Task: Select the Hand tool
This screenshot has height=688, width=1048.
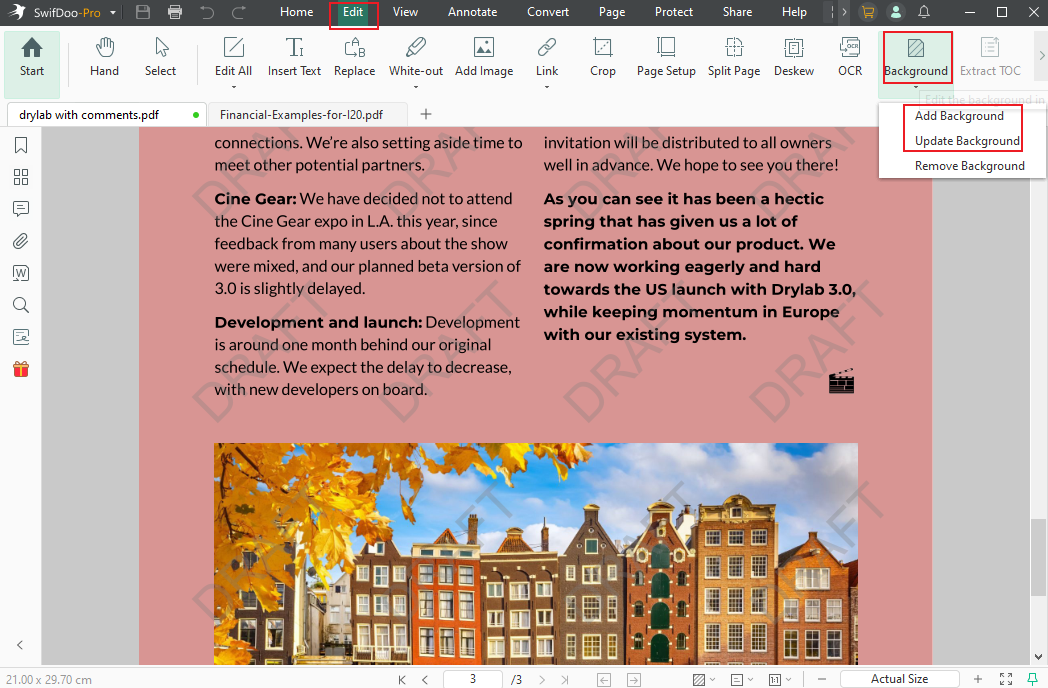Action: click(x=104, y=57)
